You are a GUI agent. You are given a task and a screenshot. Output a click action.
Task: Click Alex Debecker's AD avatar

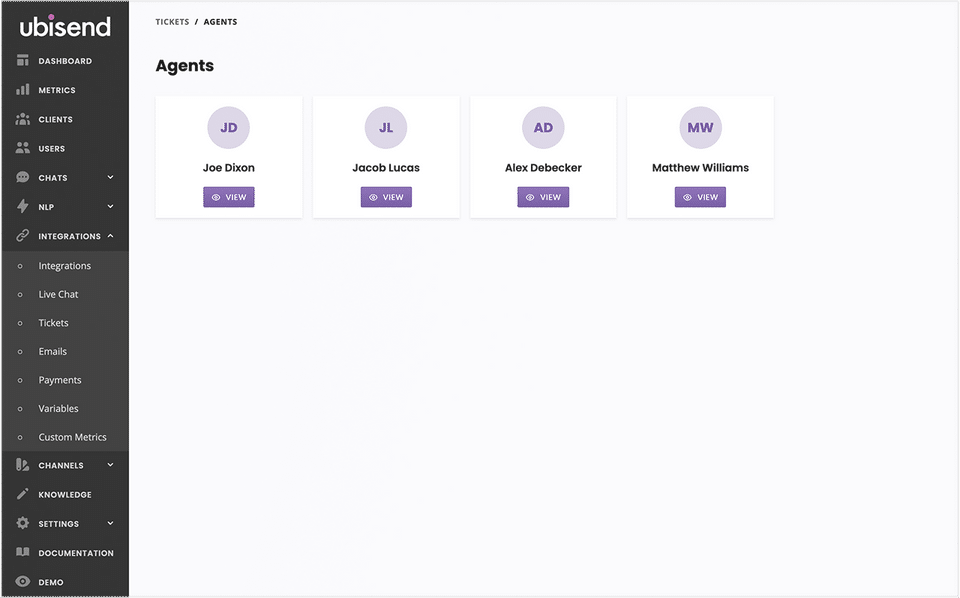point(543,128)
